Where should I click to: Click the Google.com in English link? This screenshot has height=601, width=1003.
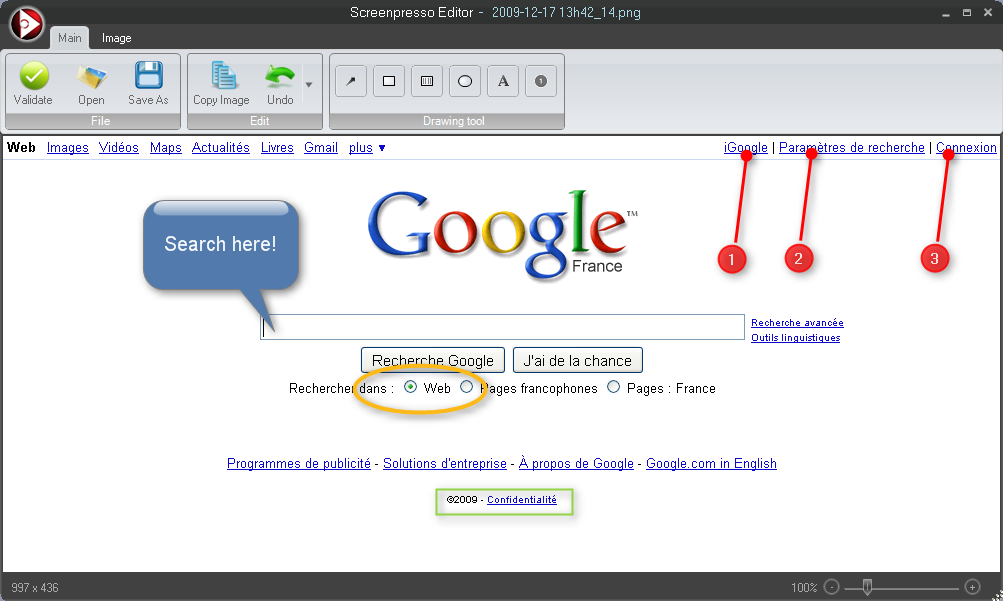tap(711, 464)
